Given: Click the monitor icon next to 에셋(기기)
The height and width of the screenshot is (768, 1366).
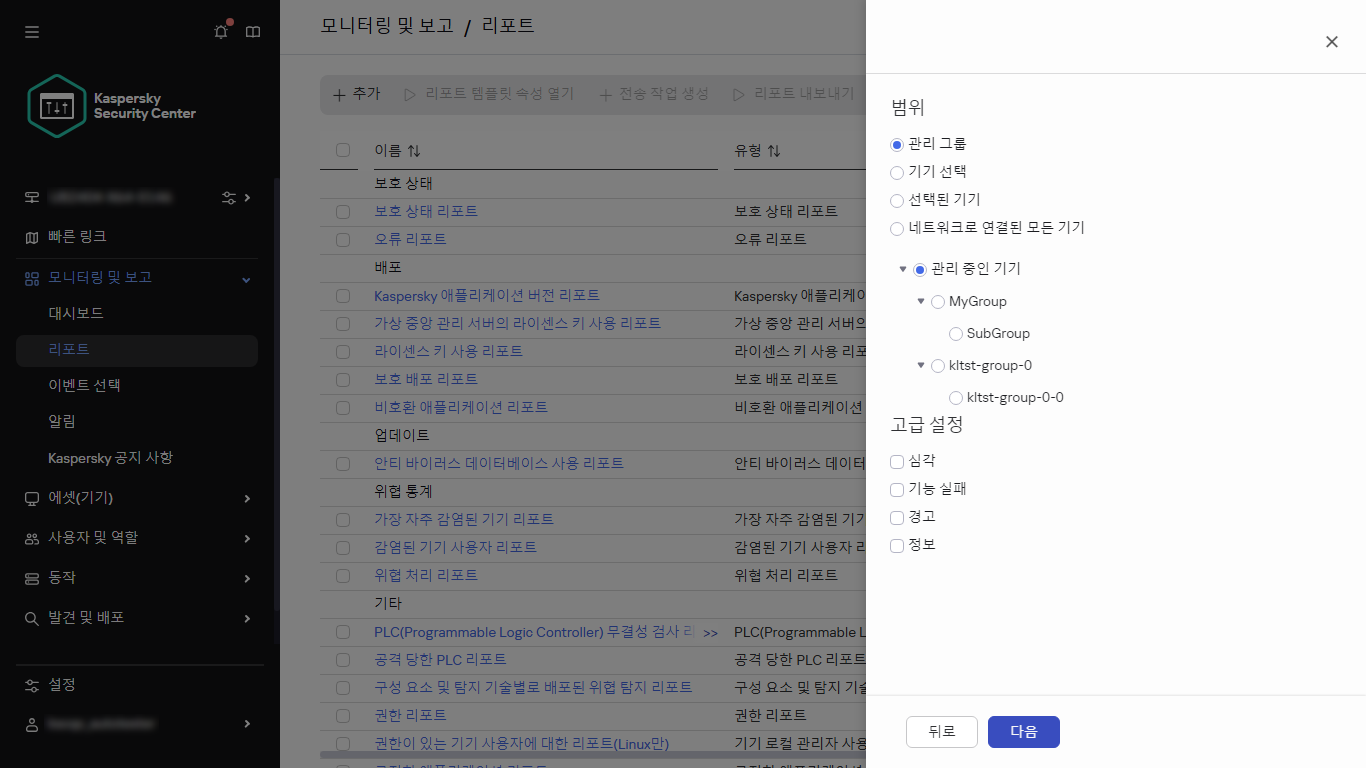Looking at the screenshot, I should pos(31,498).
